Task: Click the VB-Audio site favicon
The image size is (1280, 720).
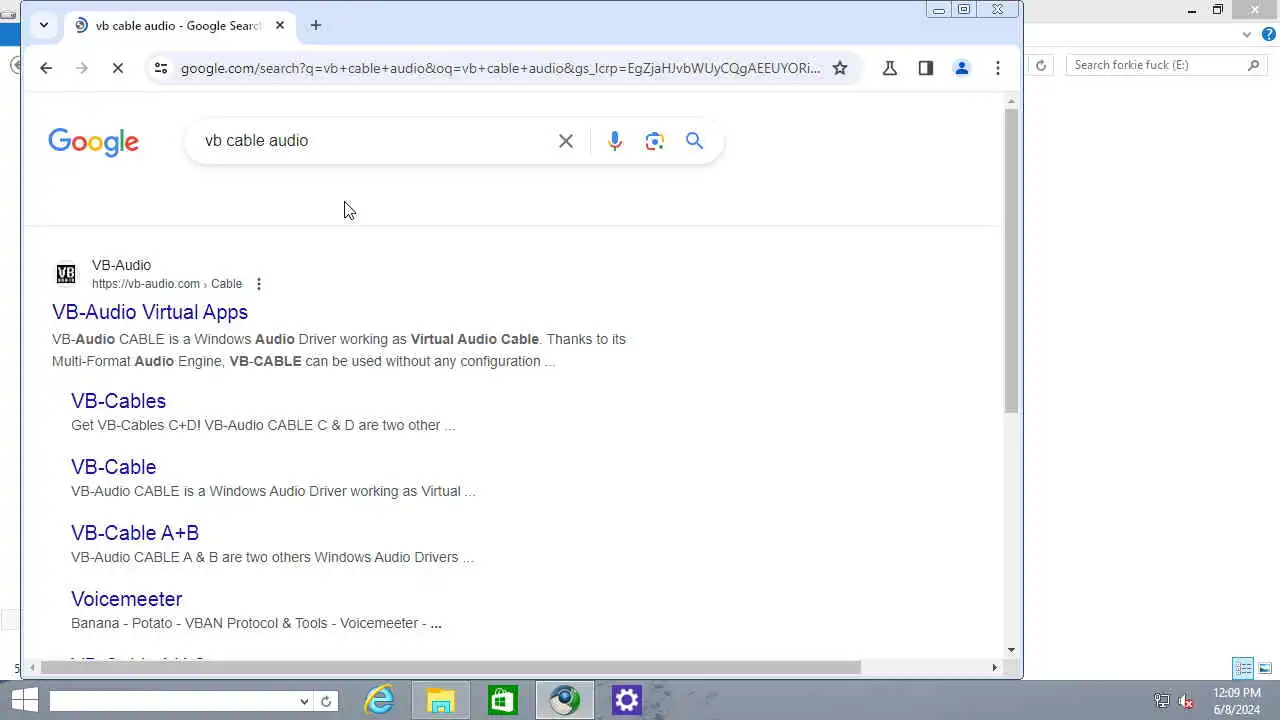Action: click(66, 273)
